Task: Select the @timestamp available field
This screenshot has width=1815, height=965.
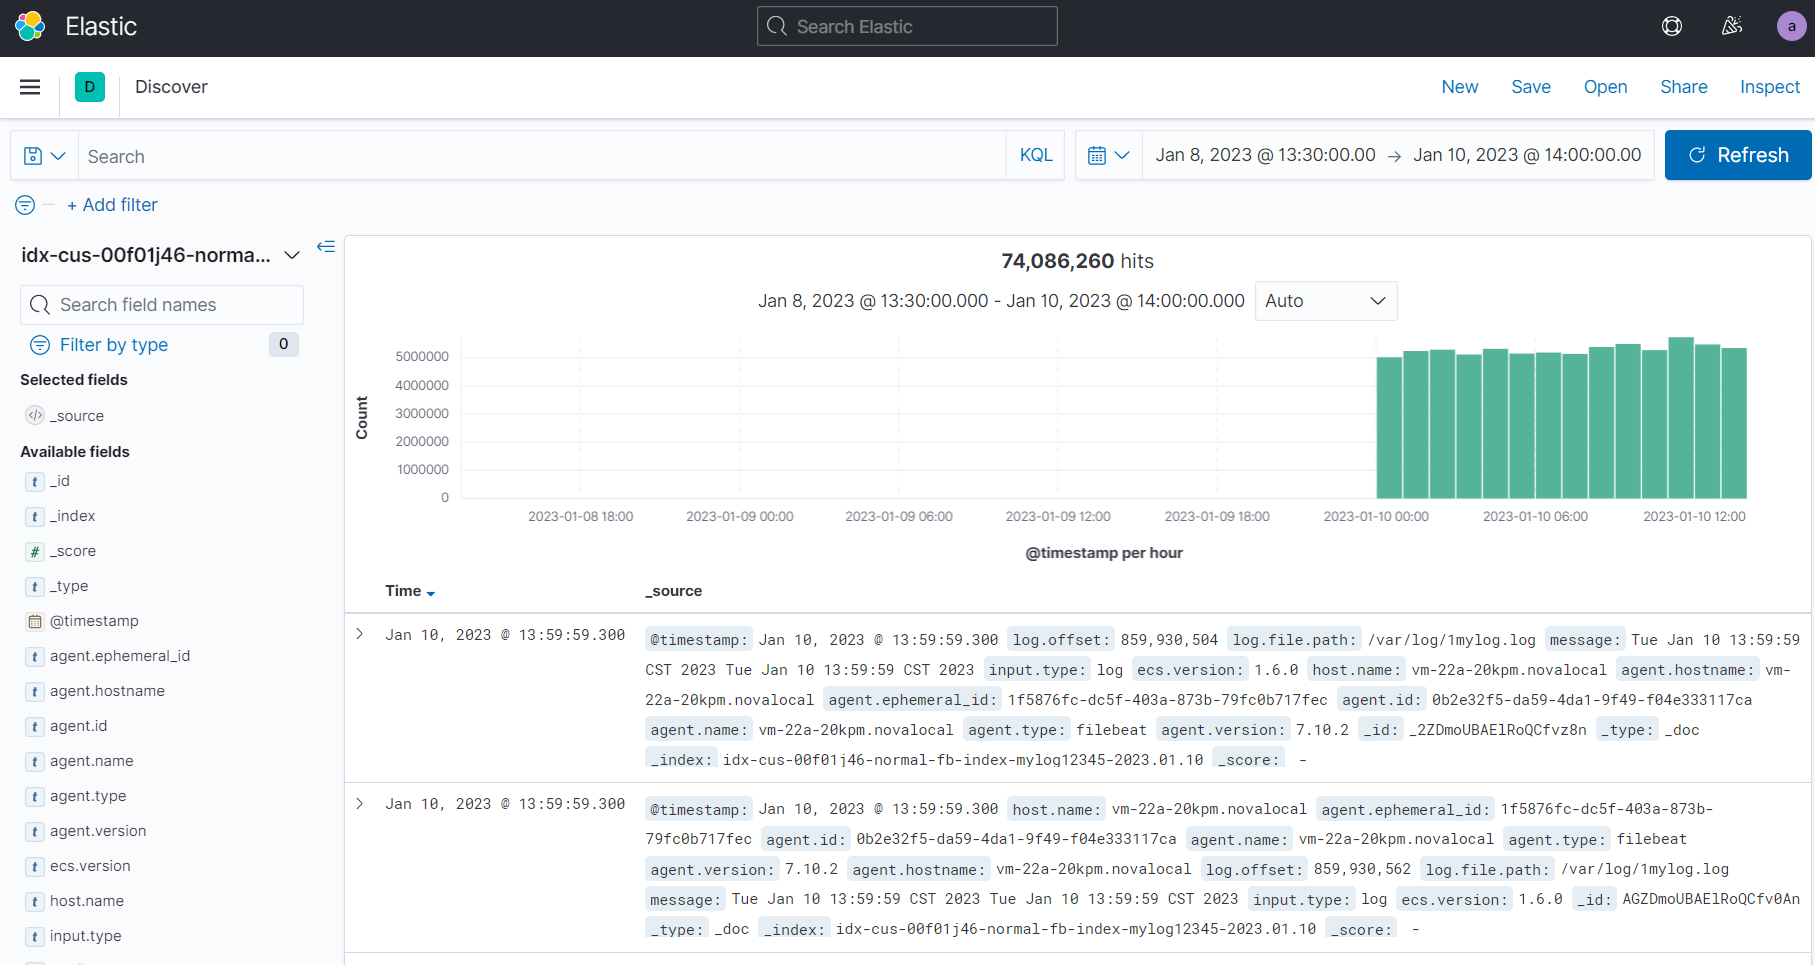Action: 94,622
